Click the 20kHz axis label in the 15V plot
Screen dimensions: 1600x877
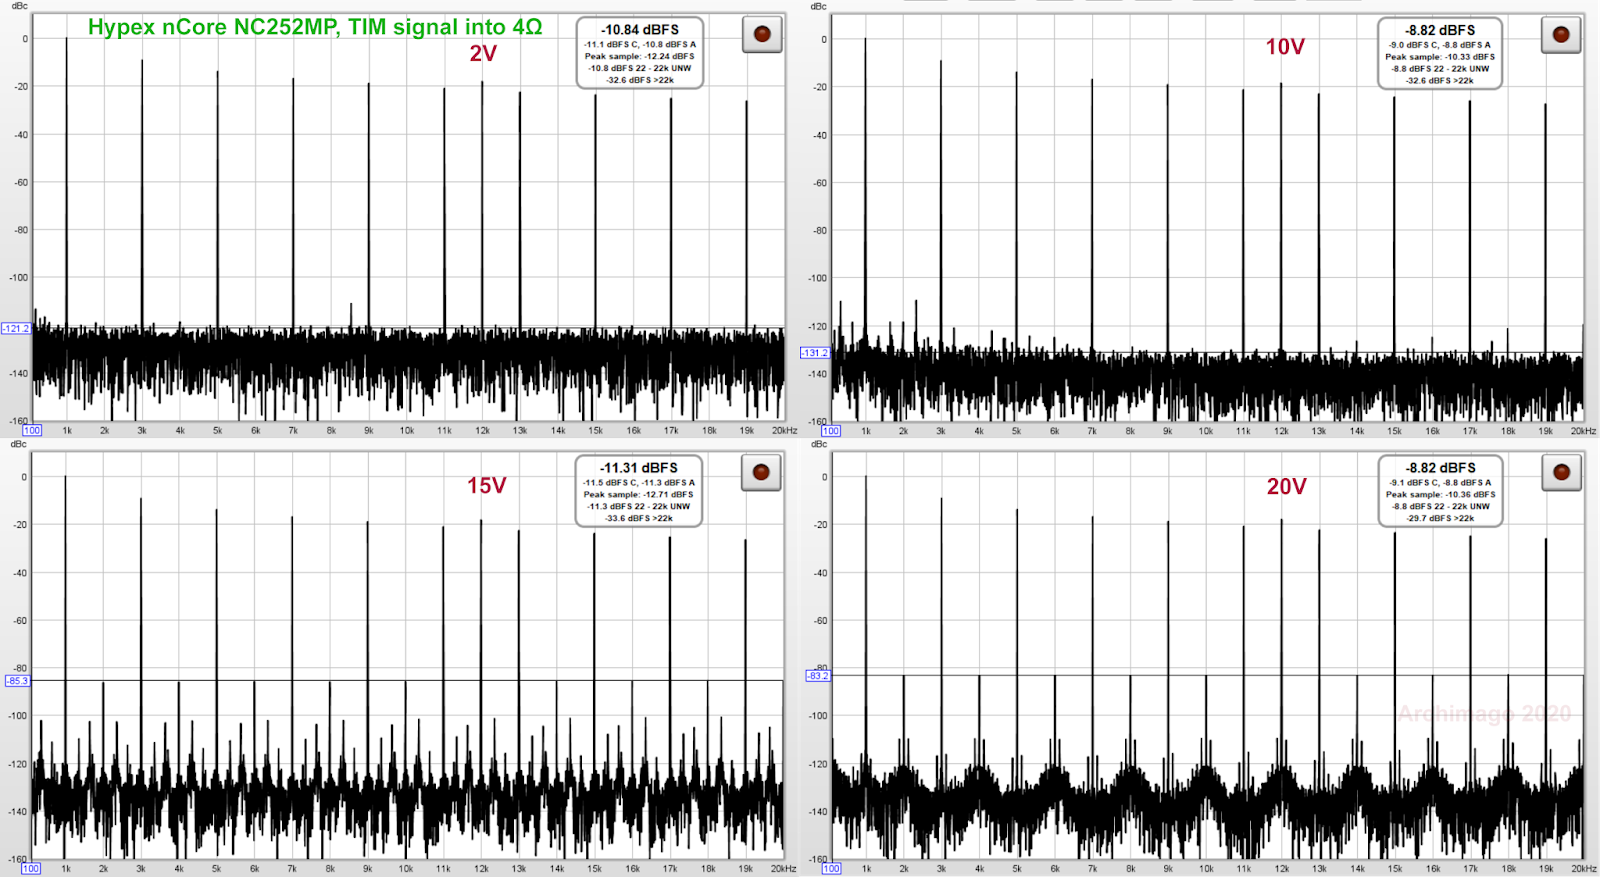pyautogui.click(x=783, y=869)
